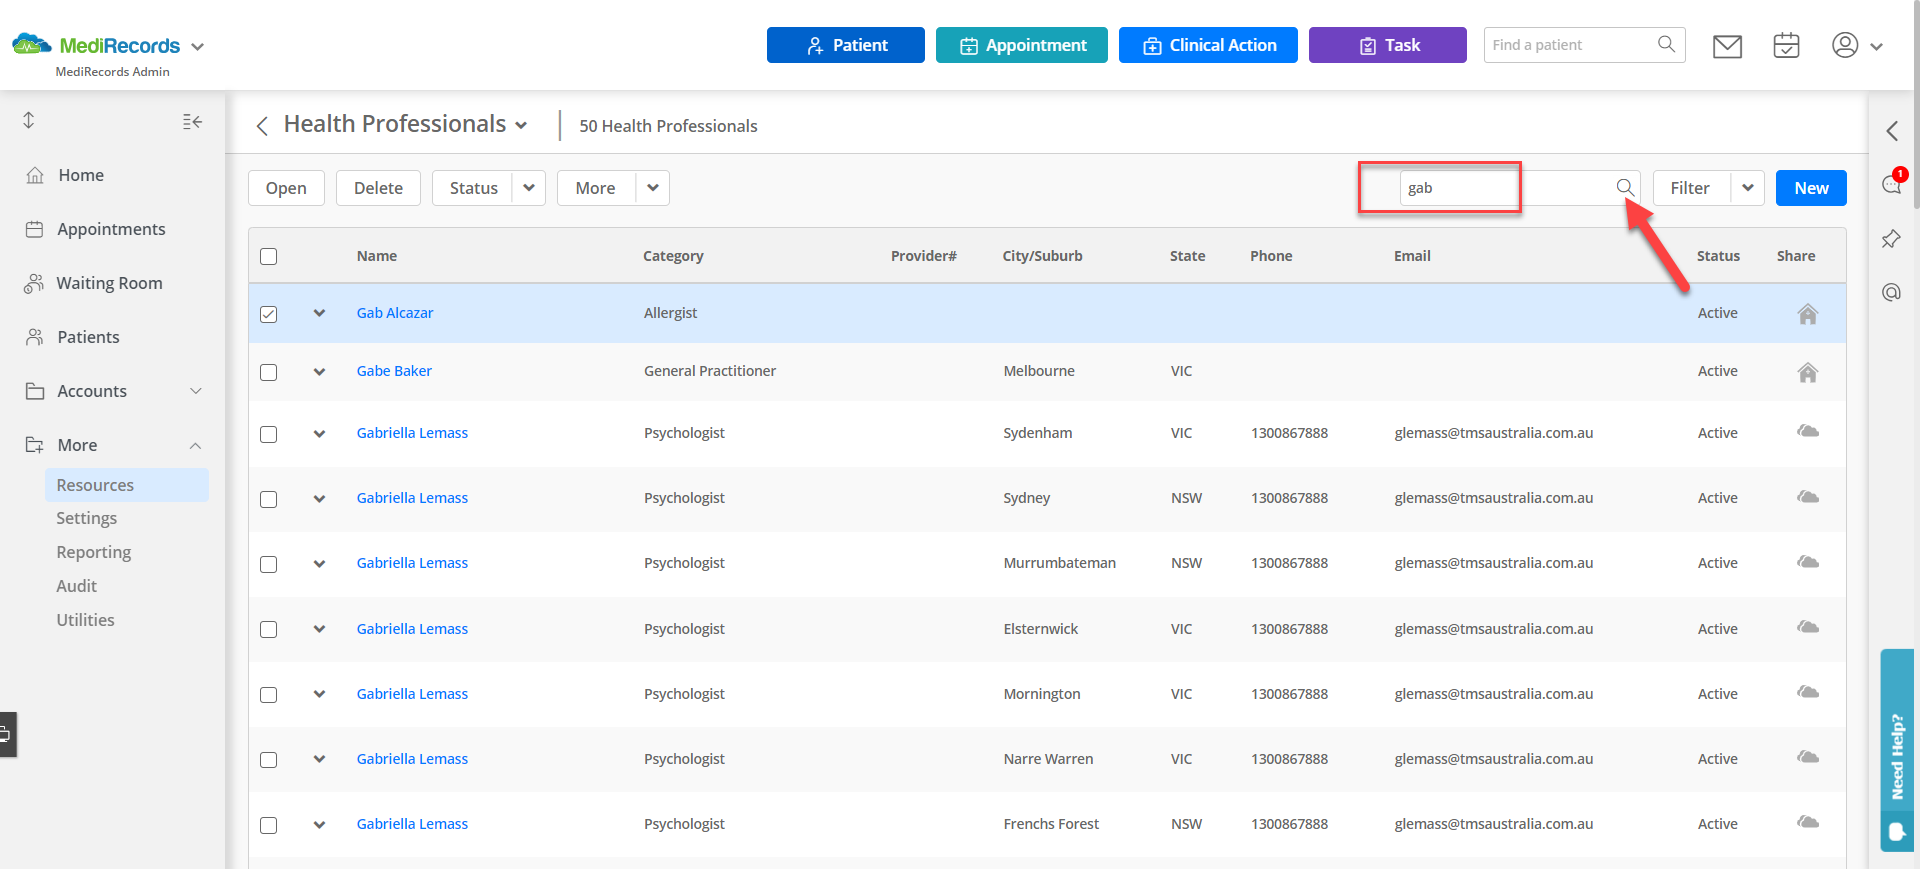Open Reporting under More
Image resolution: width=1920 pixels, height=869 pixels.
[94, 552]
